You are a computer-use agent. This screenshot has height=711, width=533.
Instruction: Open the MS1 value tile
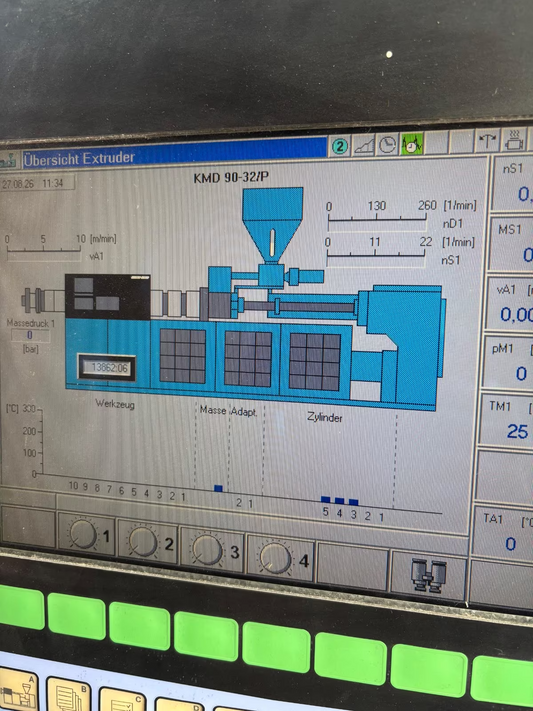coord(510,244)
